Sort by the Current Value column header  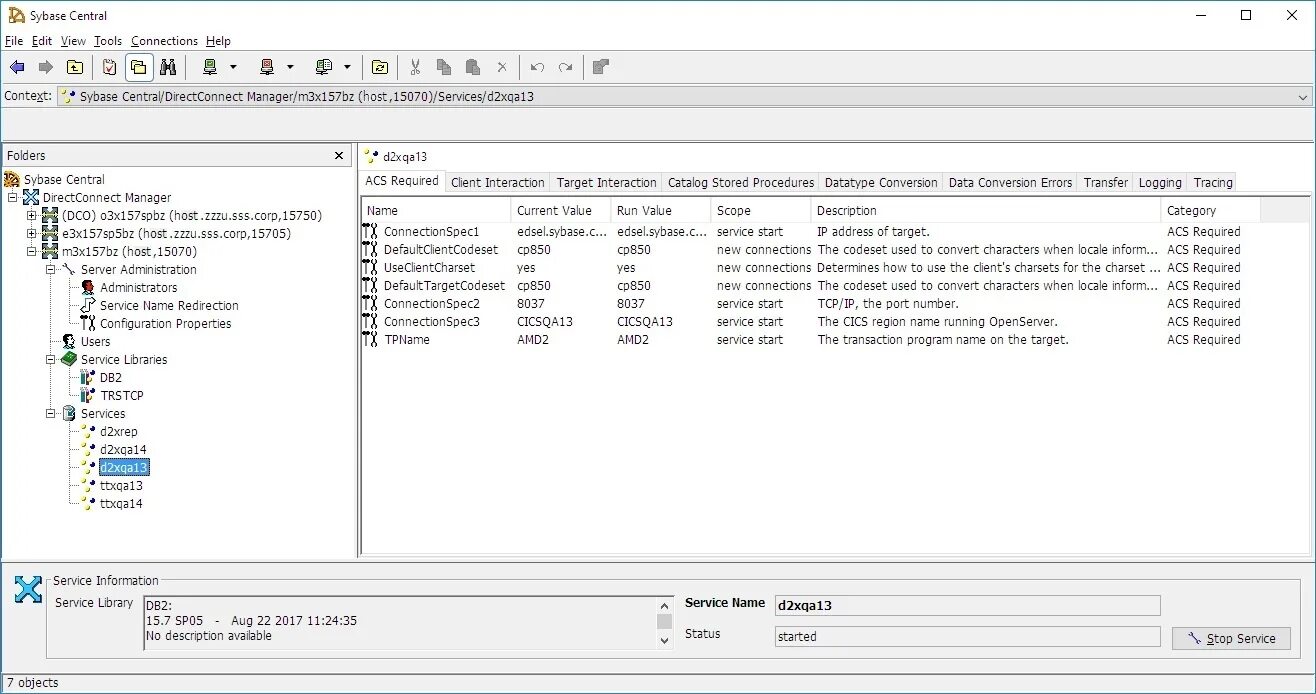(561, 211)
